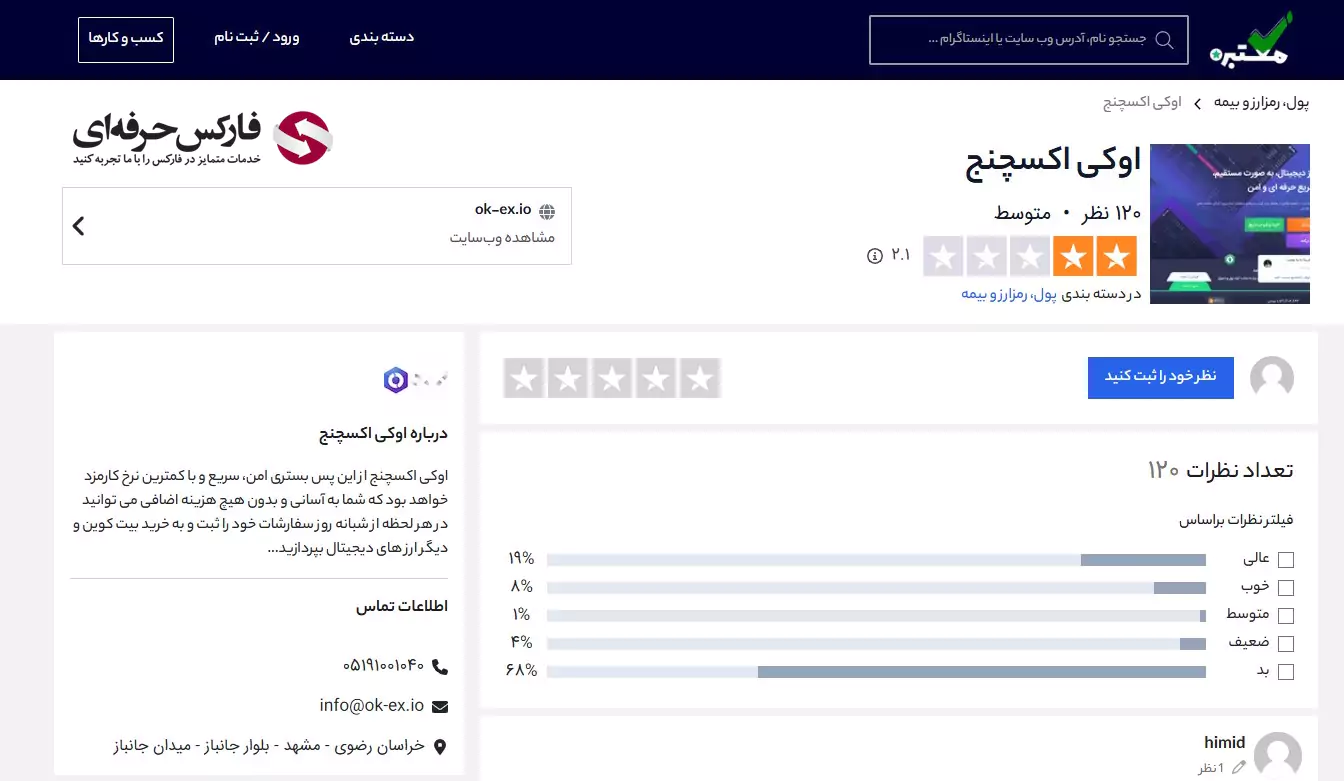Click the پول، رمزارز و بیمه breadcrumb link
This screenshot has width=1344, height=781.
tap(1261, 103)
